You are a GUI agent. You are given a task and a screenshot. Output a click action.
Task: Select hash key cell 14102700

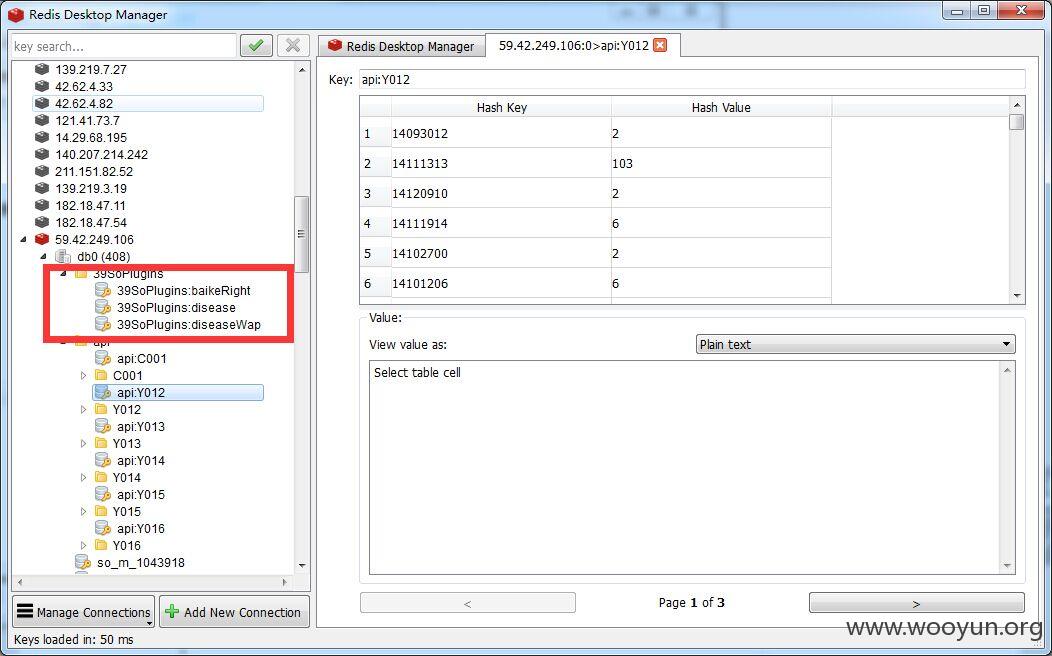[x=501, y=254]
